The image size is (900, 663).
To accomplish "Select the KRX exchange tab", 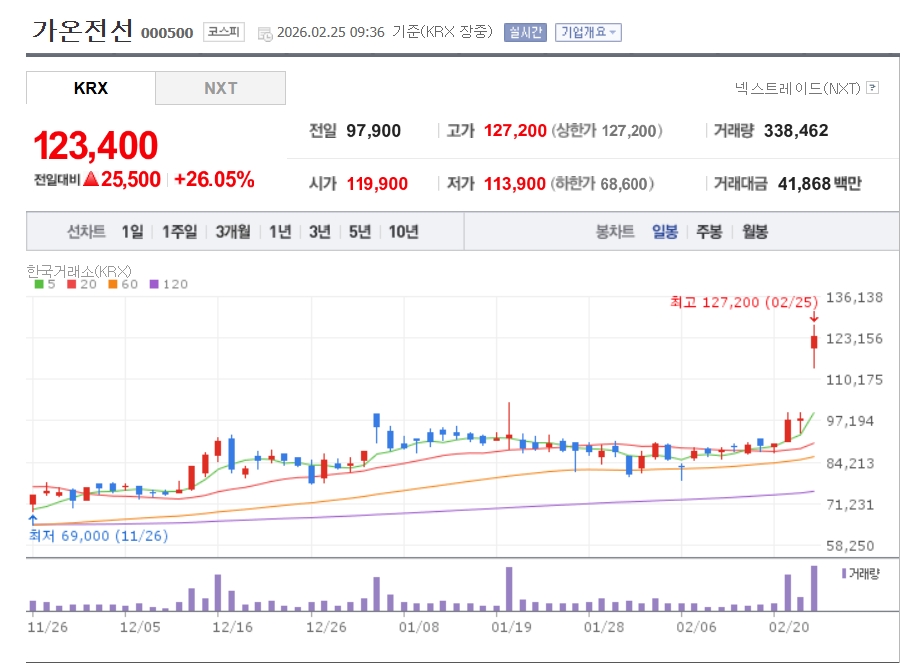I will click(x=91, y=88).
